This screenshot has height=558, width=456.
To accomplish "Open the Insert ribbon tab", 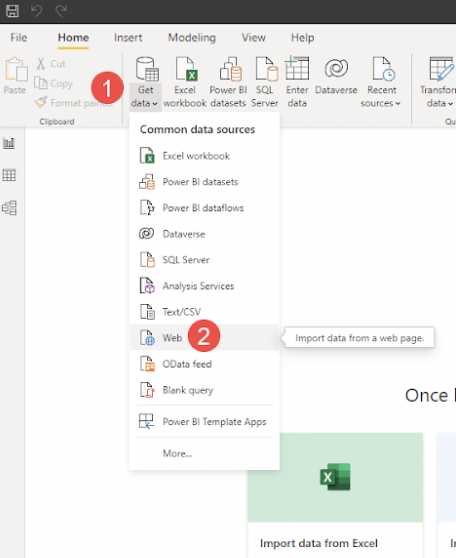I will tap(128, 38).
